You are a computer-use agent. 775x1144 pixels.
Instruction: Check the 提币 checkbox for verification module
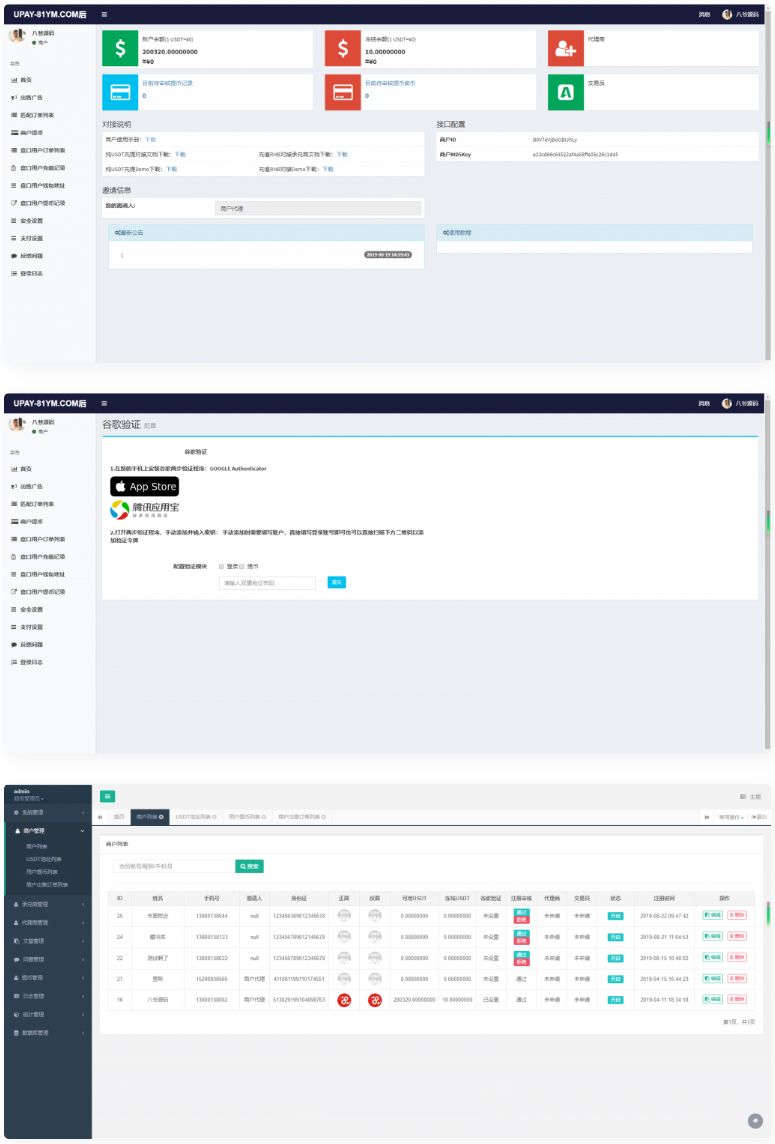coord(242,566)
